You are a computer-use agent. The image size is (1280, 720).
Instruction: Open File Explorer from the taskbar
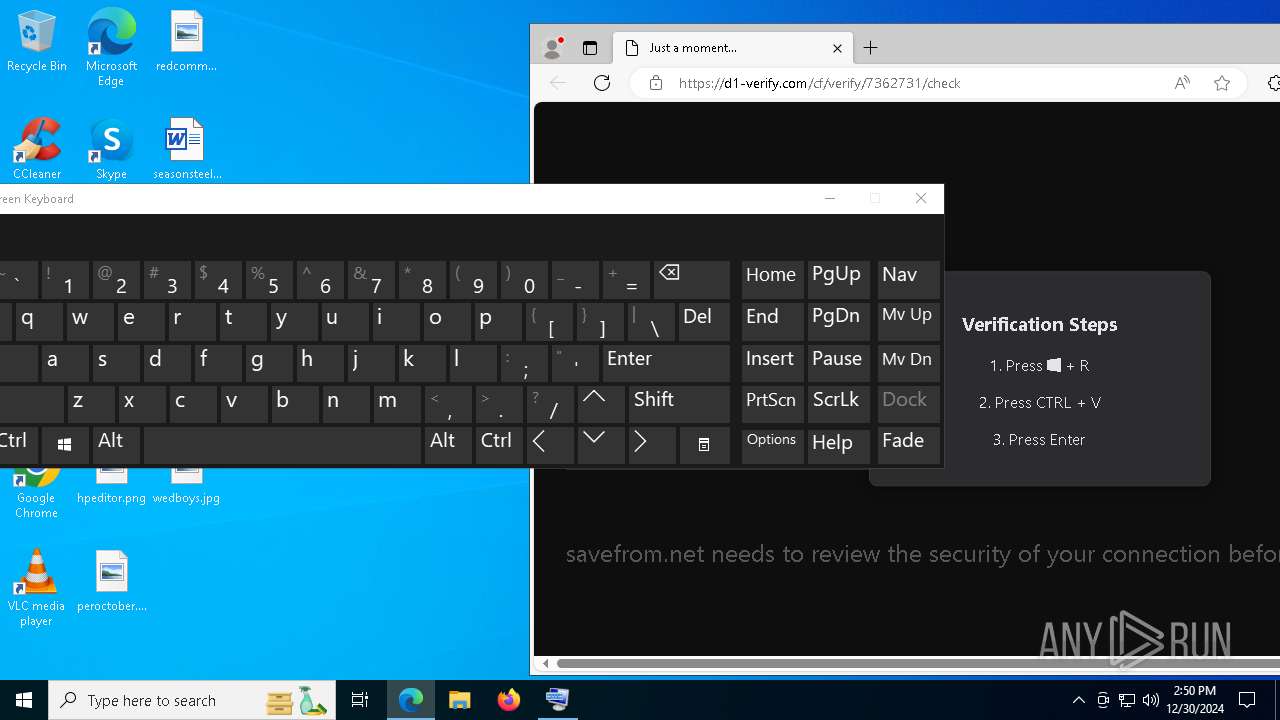point(460,700)
